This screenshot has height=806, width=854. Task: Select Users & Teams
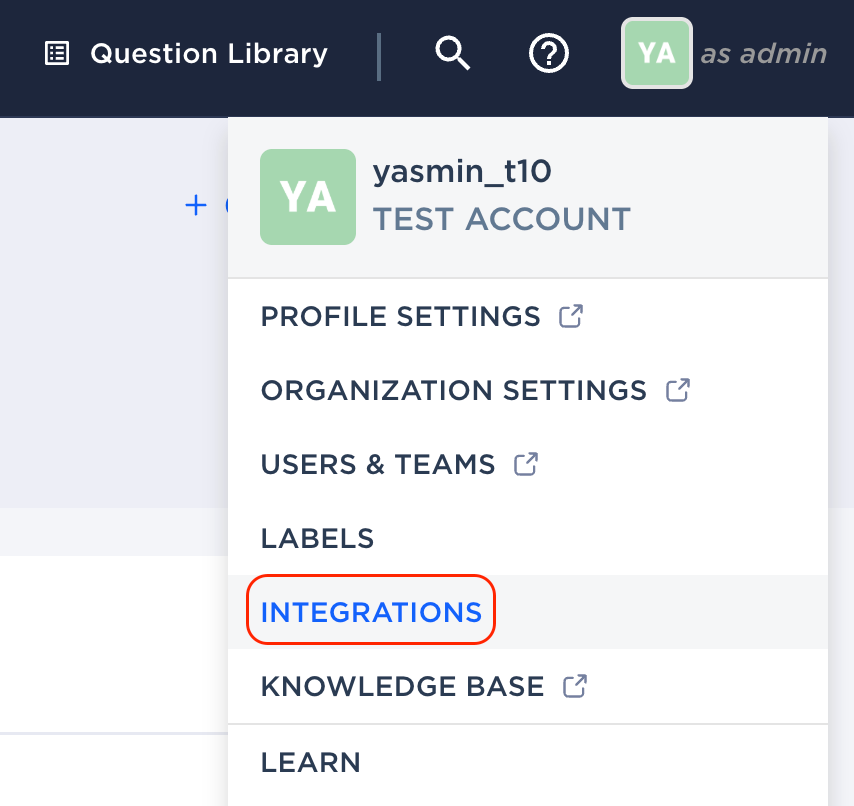click(x=378, y=464)
